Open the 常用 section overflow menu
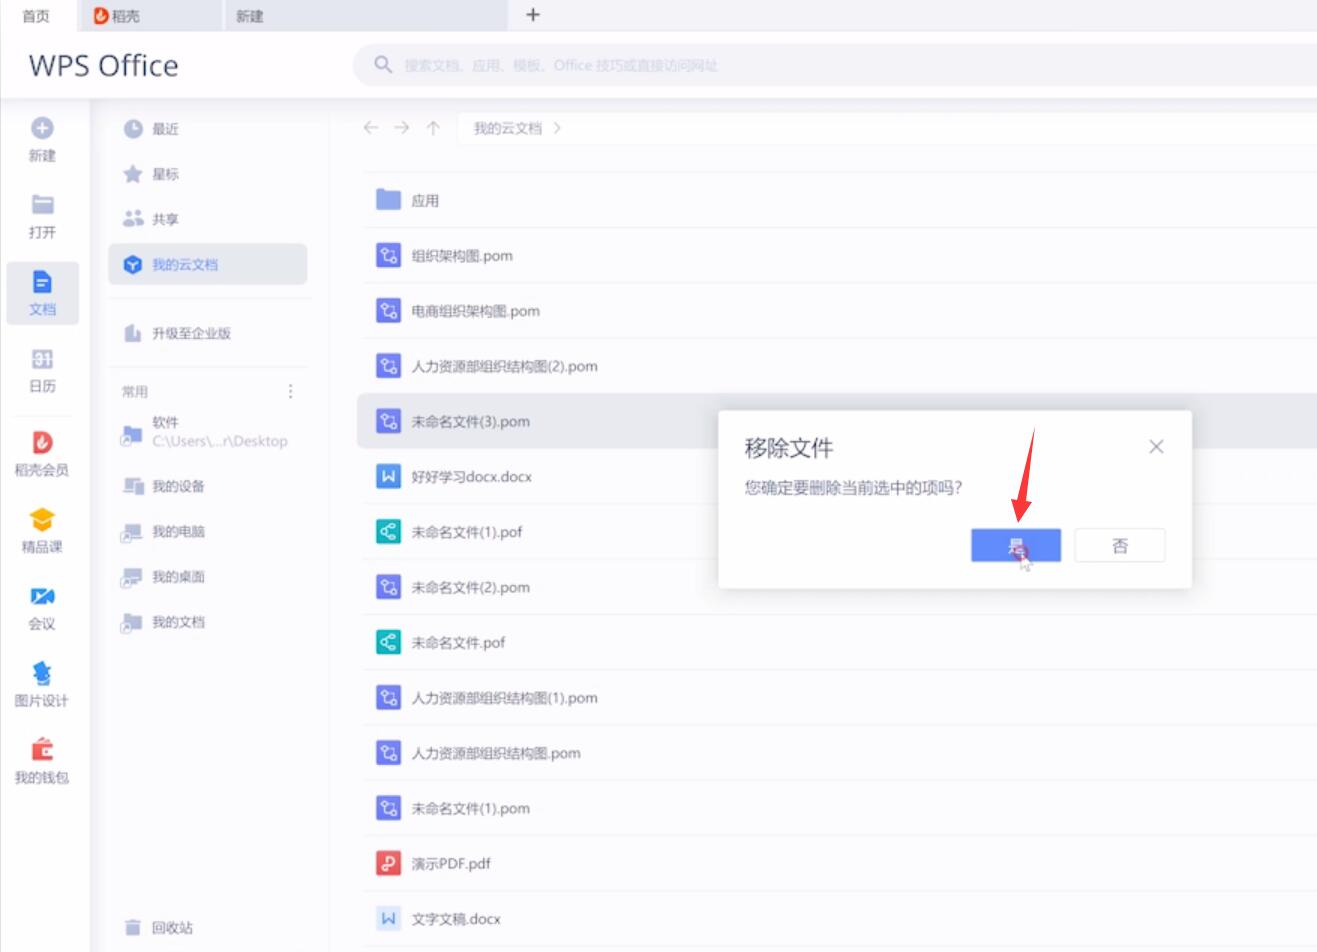Screen dimensions: 1317x952 pos(290,391)
